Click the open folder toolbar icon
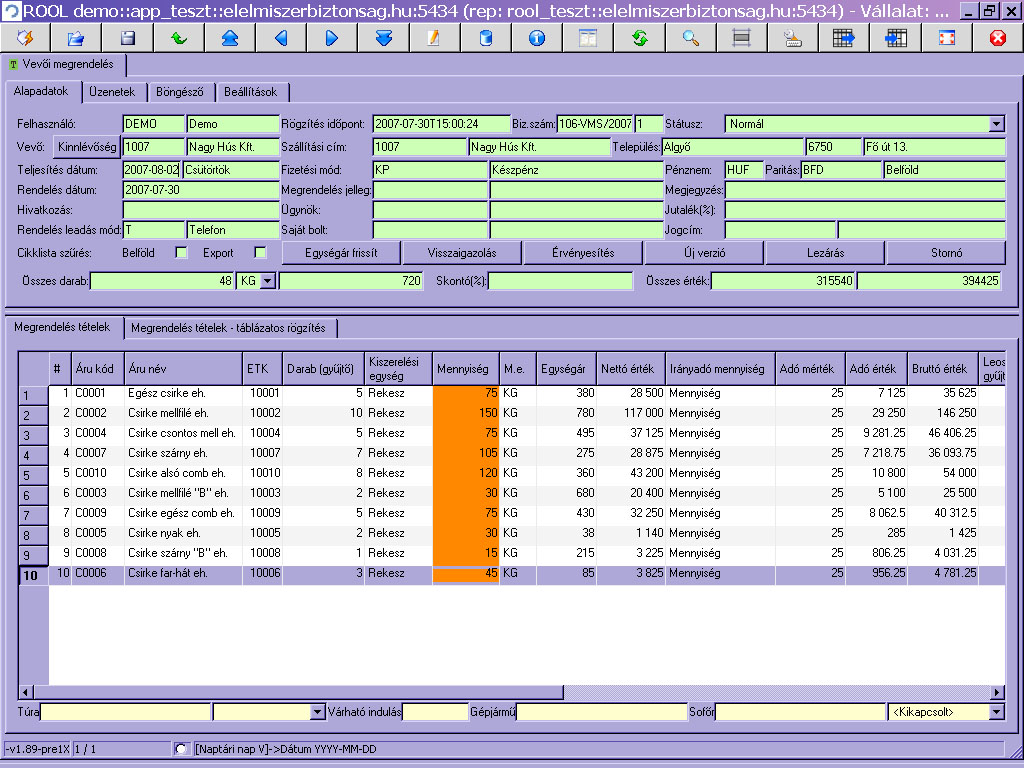The width and height of the screenshot is (1024, 768). point(76,38)
